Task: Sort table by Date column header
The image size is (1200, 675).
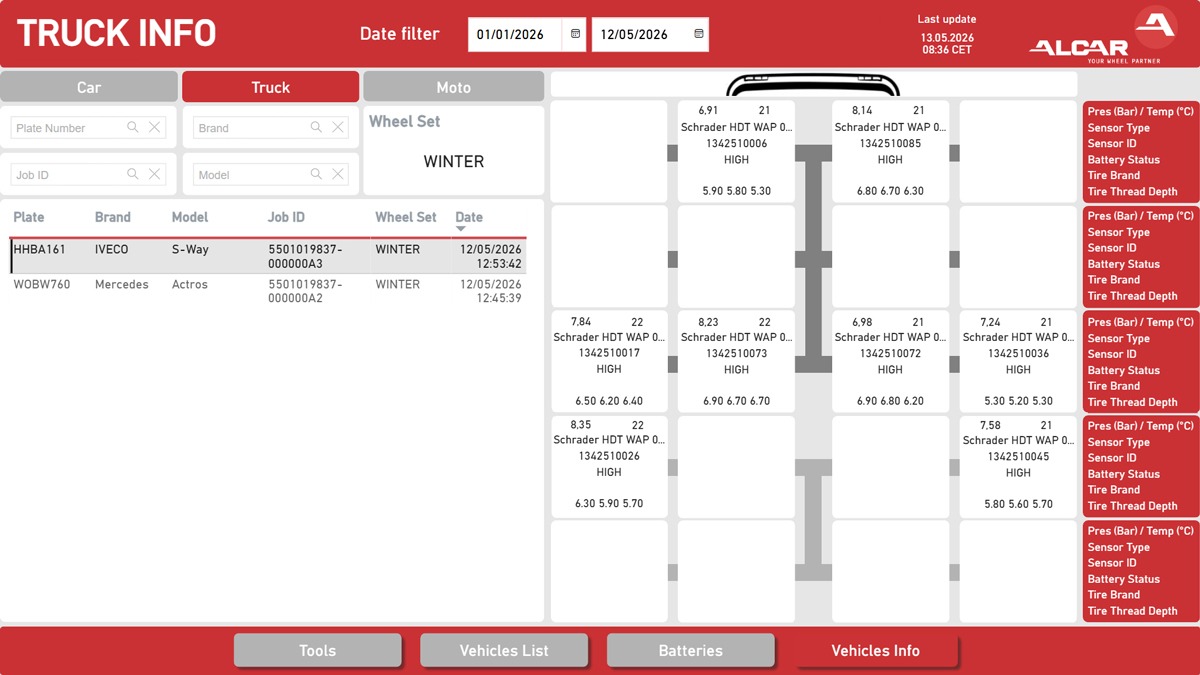Action: pos(469,217)
